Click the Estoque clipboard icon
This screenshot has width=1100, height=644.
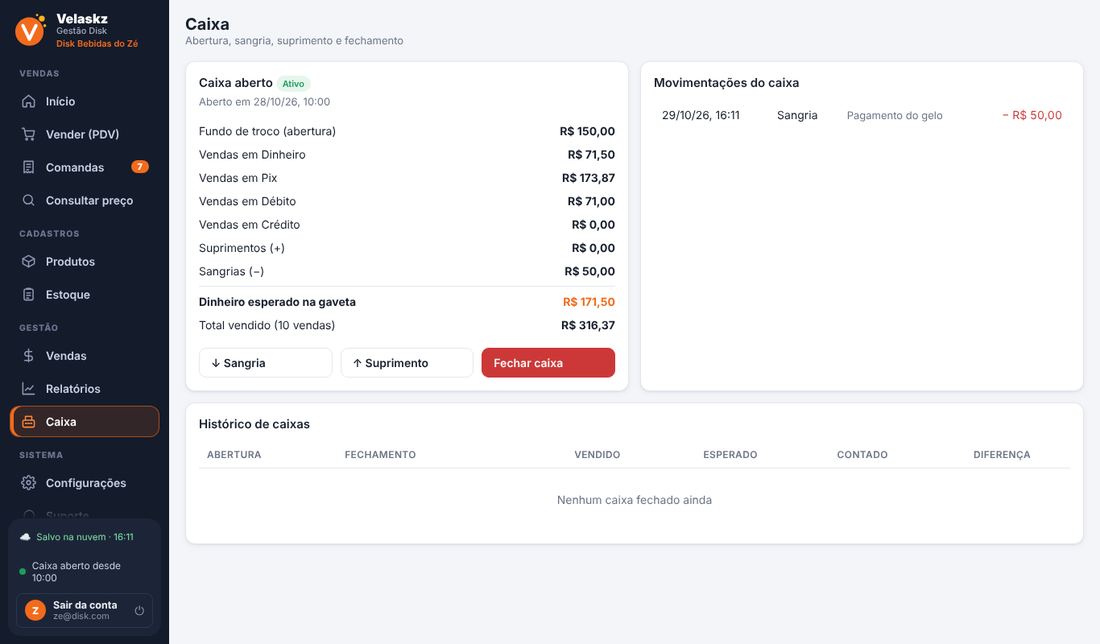point(28,294)
